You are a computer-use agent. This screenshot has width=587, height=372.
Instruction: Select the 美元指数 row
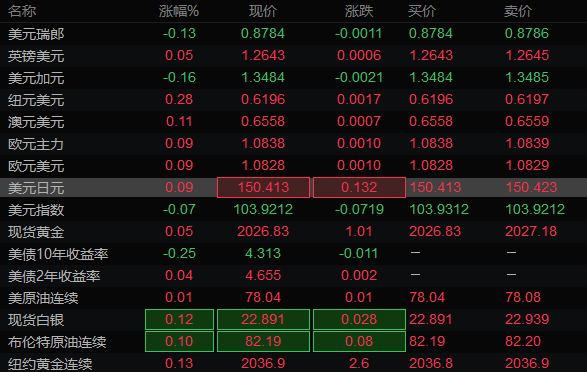(294, 210)
